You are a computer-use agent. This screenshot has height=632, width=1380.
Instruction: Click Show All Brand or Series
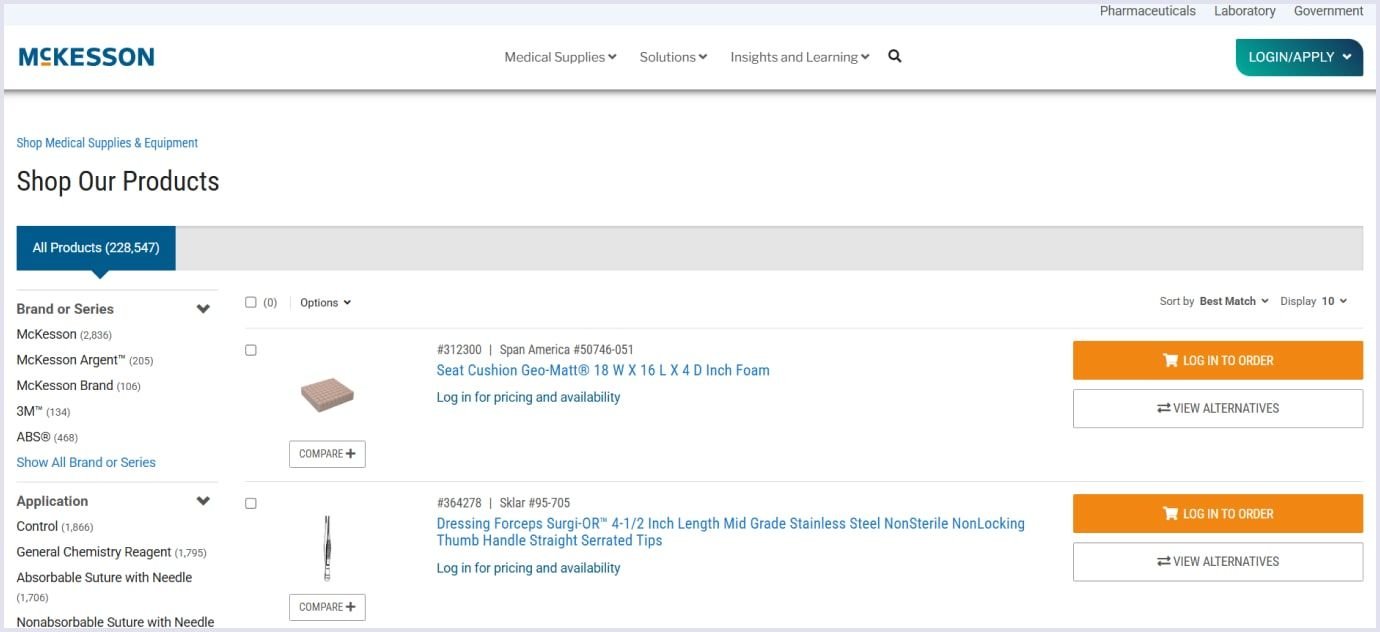[x=86, y=462]
